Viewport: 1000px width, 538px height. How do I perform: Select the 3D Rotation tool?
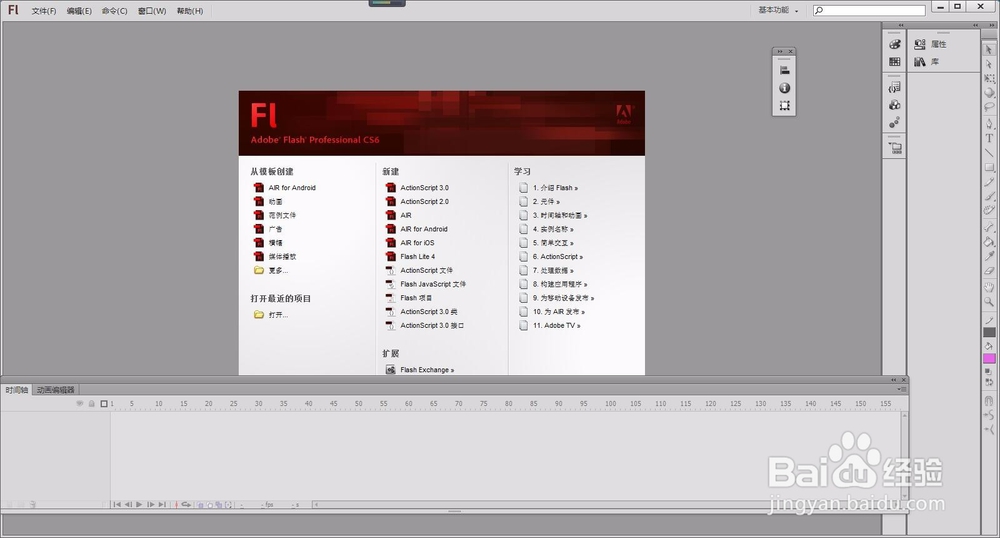click(x=989, y=93)
